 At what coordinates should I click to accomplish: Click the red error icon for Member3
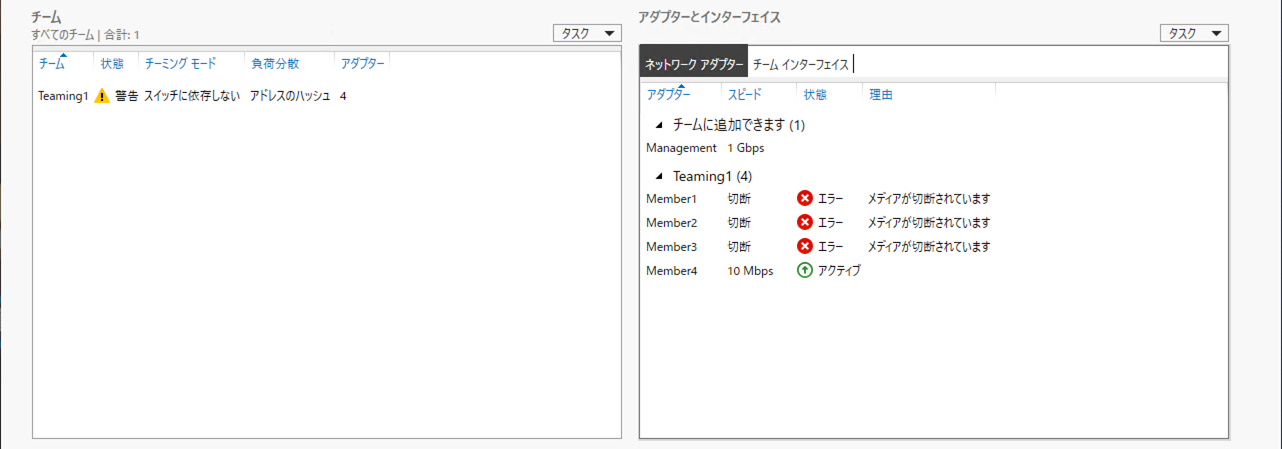tap(805, 246)
